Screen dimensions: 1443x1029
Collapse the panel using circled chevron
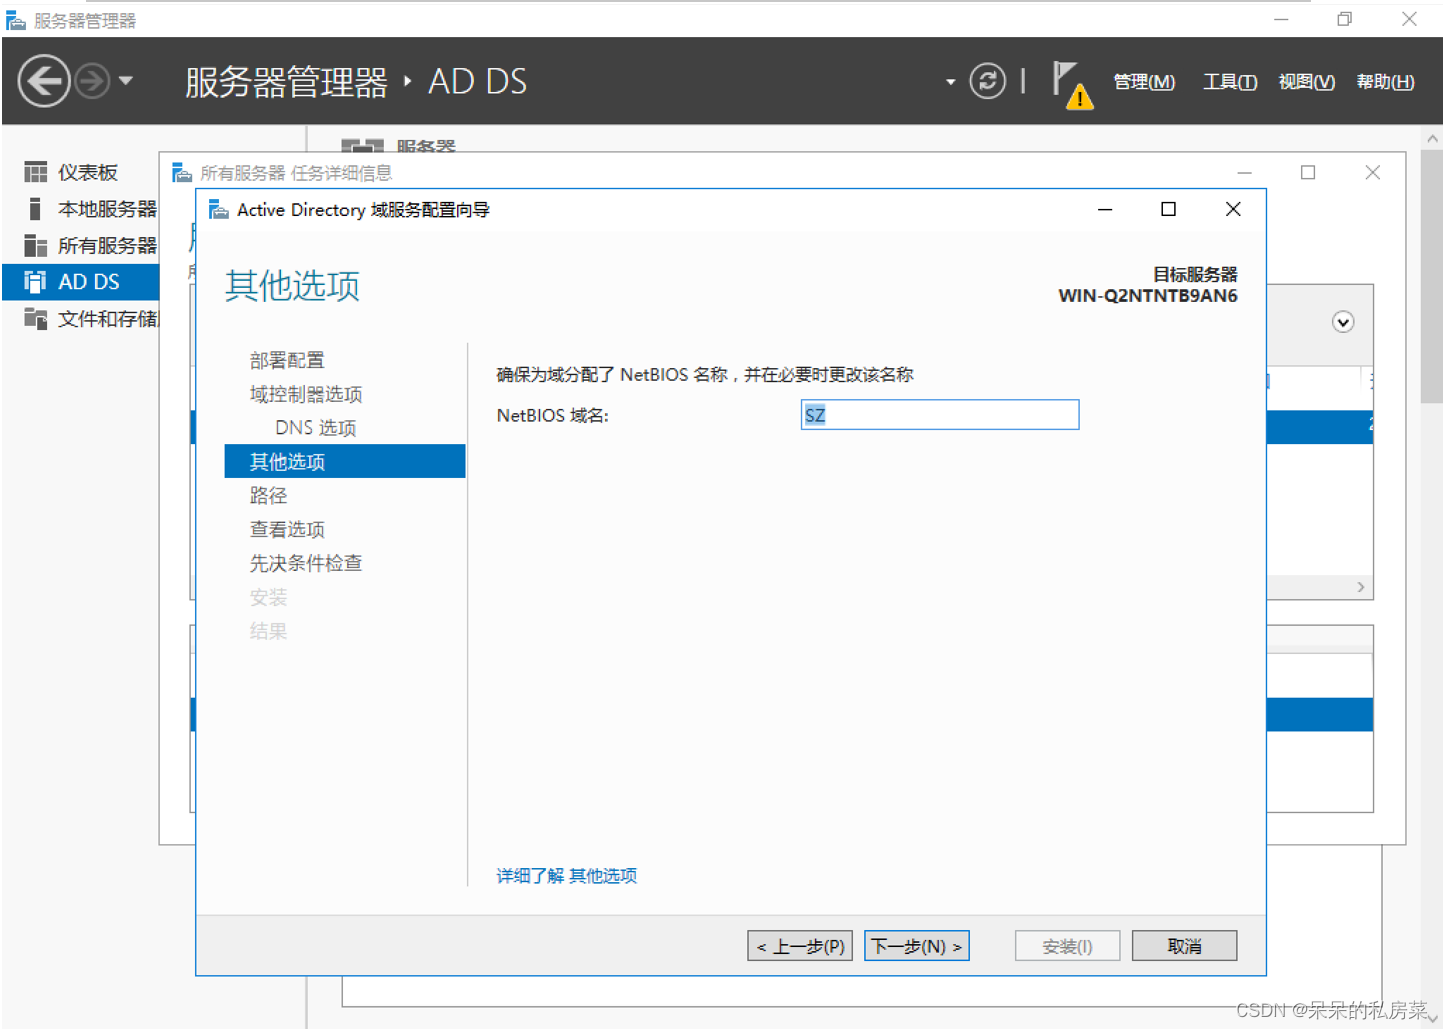tap(1343, 322)
